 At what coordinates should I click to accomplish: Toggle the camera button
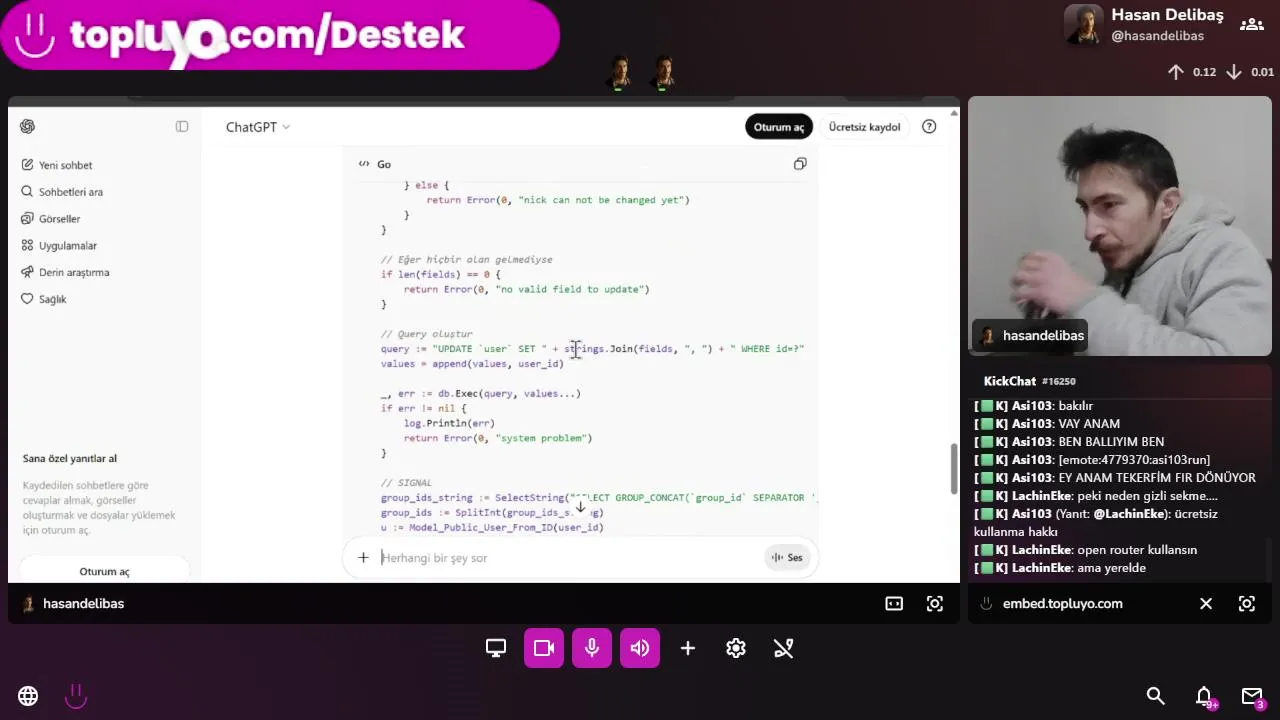544,648
